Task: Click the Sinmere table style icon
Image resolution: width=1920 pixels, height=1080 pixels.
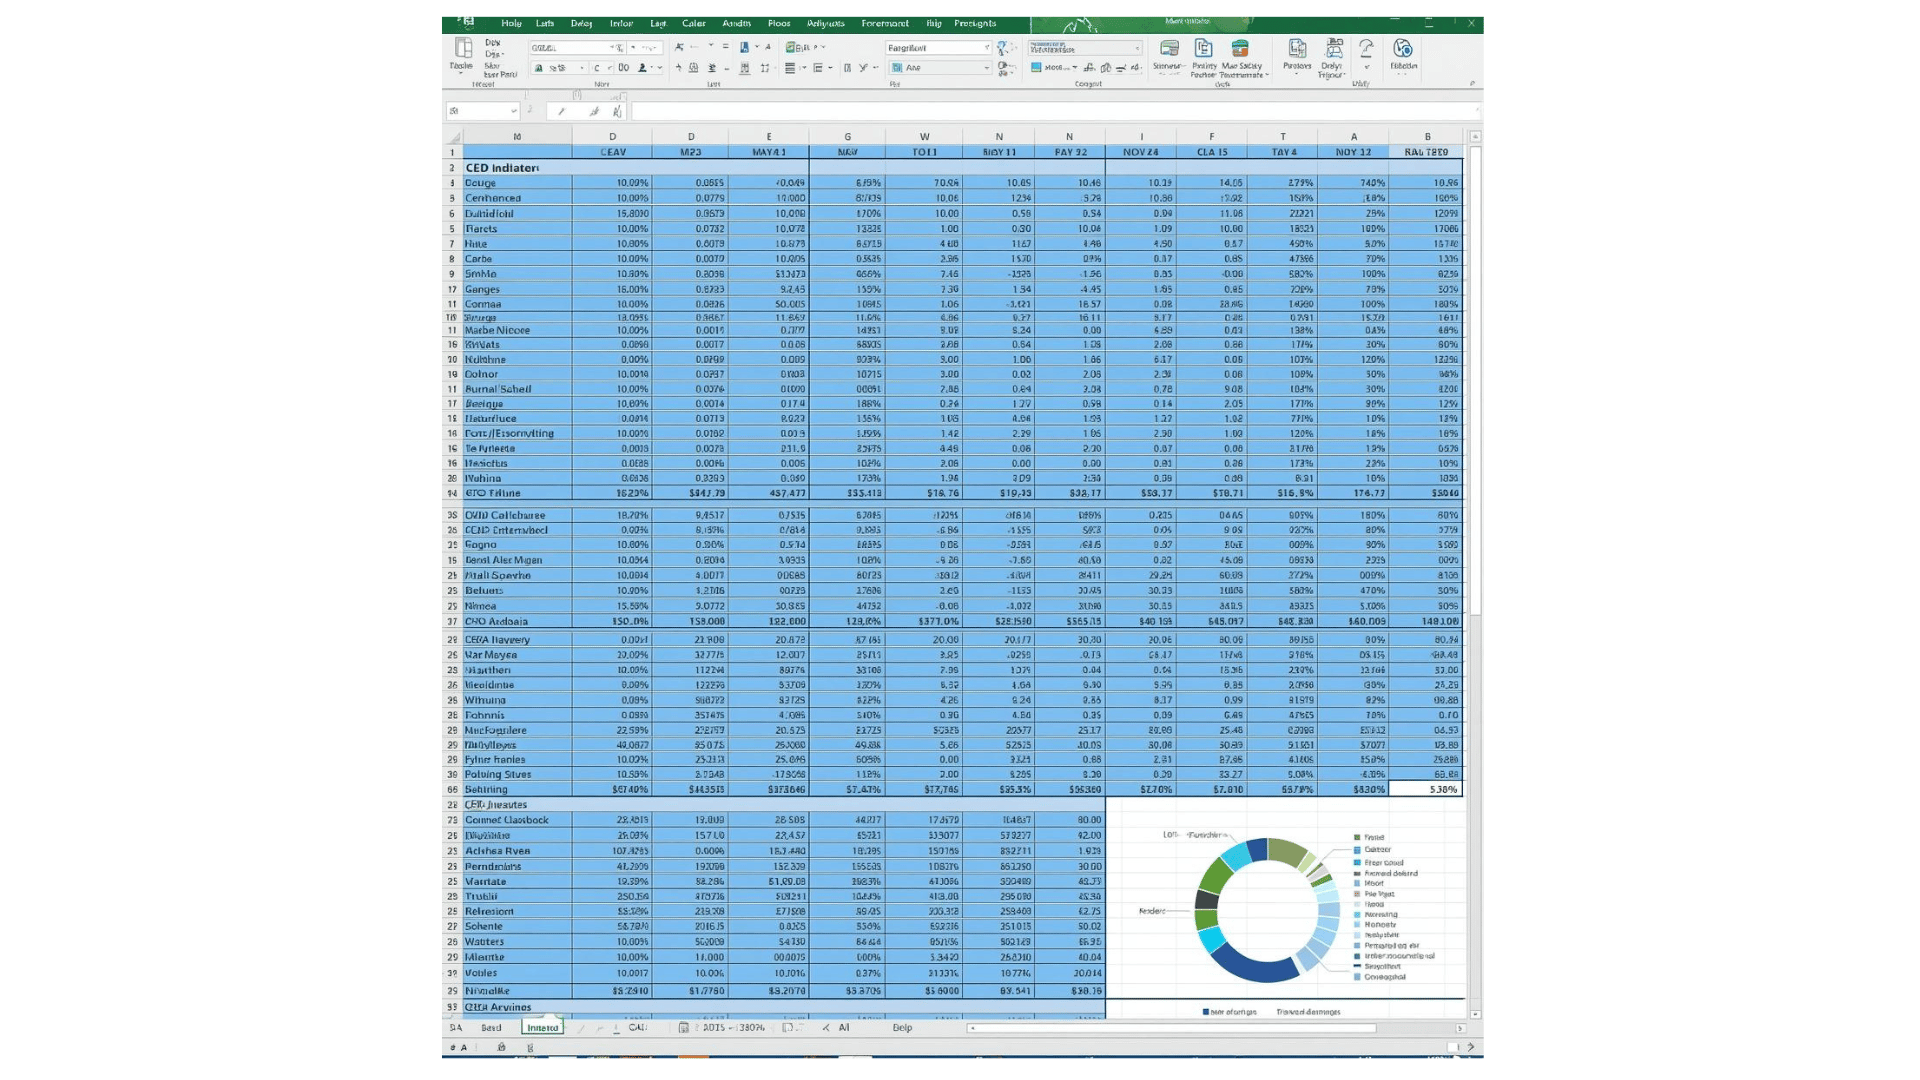Action: (x=1168, y=50)
